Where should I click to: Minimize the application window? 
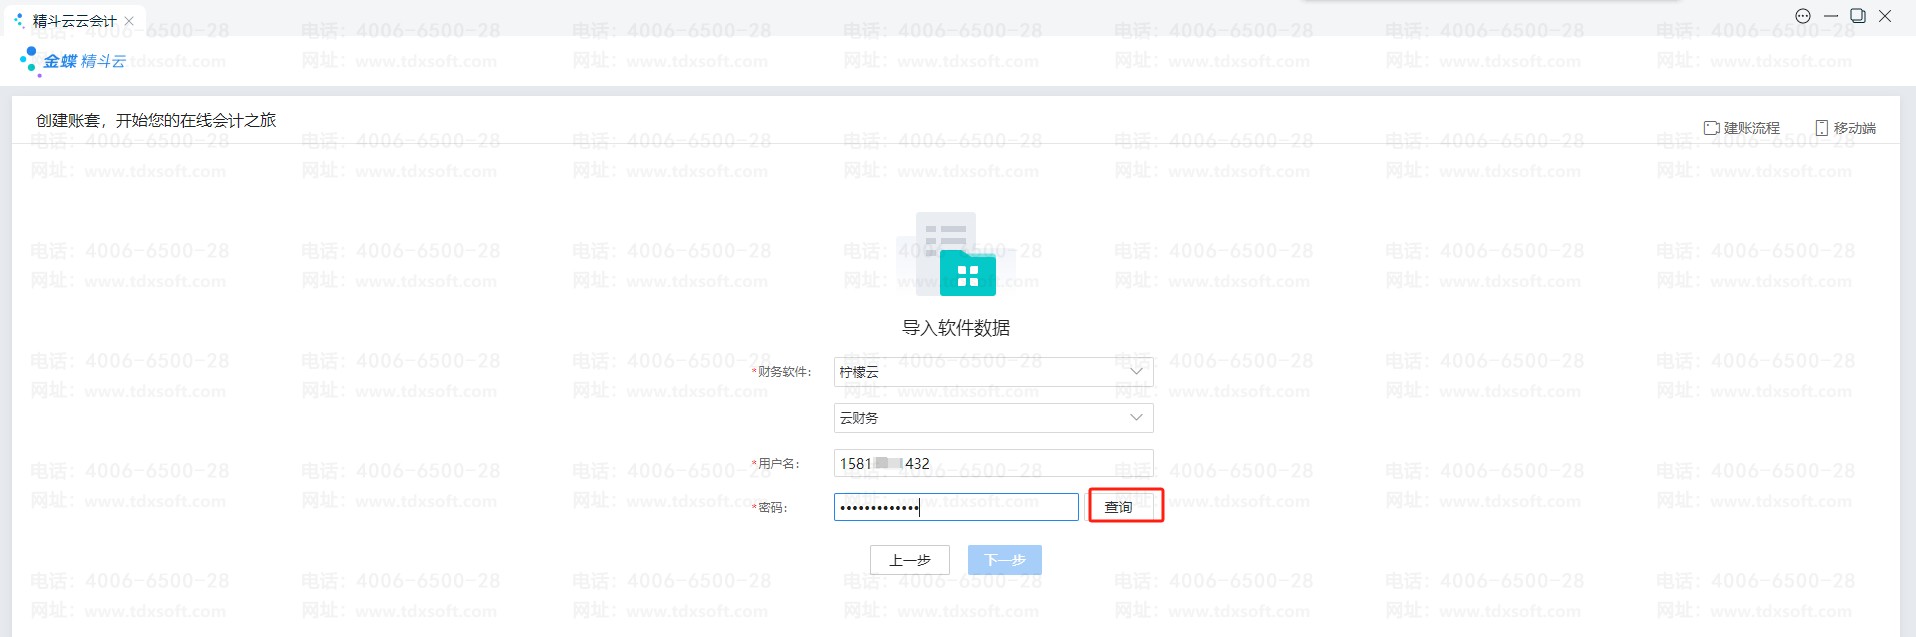(x=1831, y=16)
